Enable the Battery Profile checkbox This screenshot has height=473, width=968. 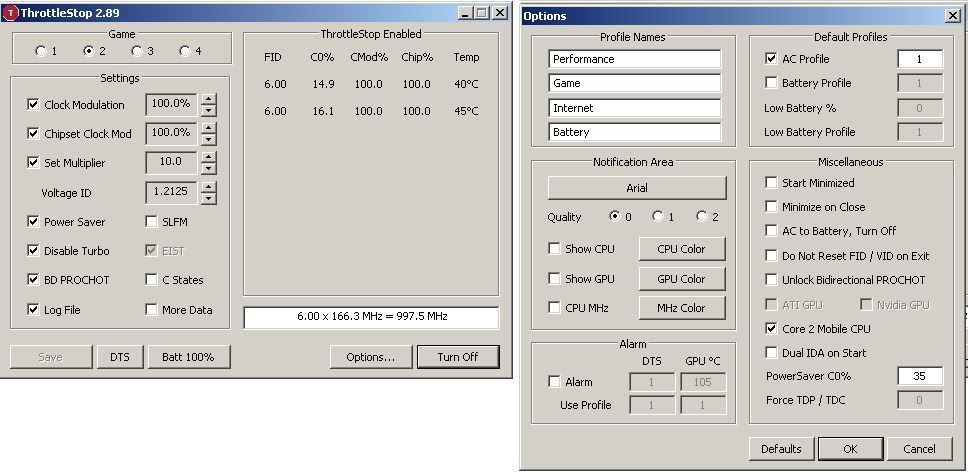click(x=770, y=83)
